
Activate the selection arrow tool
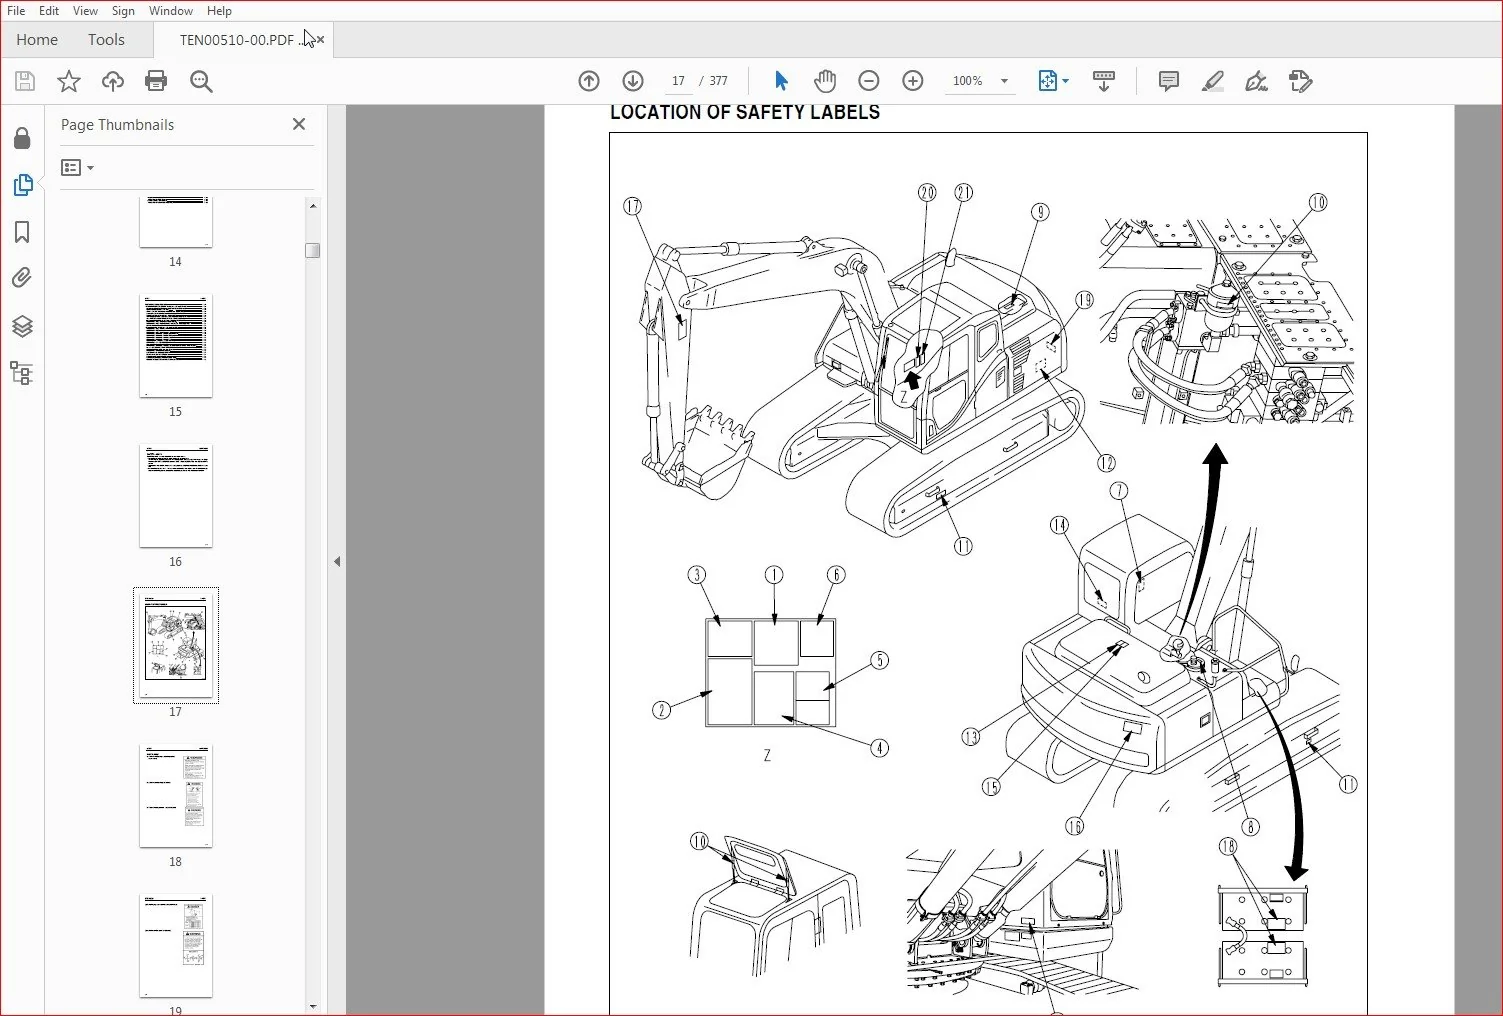tap(781, 81)
